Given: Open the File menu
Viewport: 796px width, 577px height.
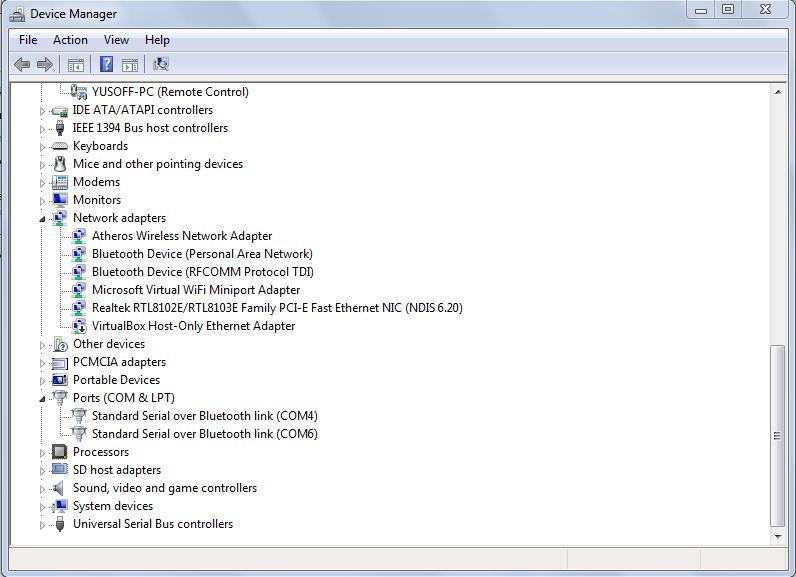Looking at the screenshot, I should pyautogui.click(x=28, y=40).
